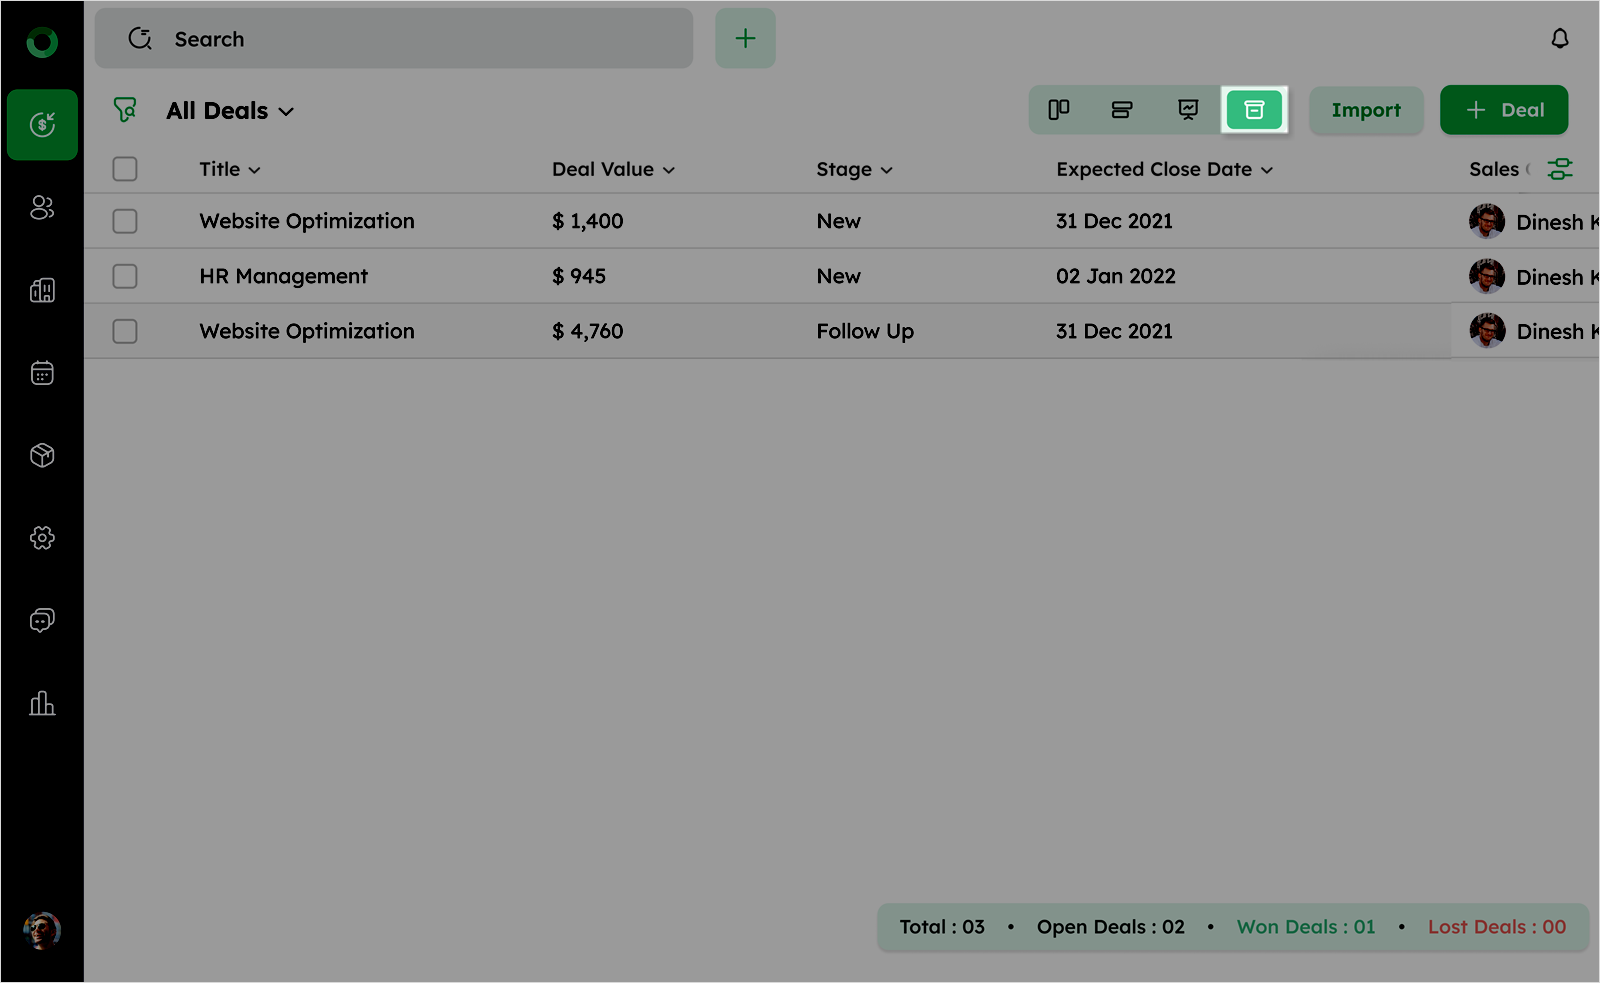Viewport: 1600px width, 983px height.
Task: Click the Import button
Action: coord(1366,110)
